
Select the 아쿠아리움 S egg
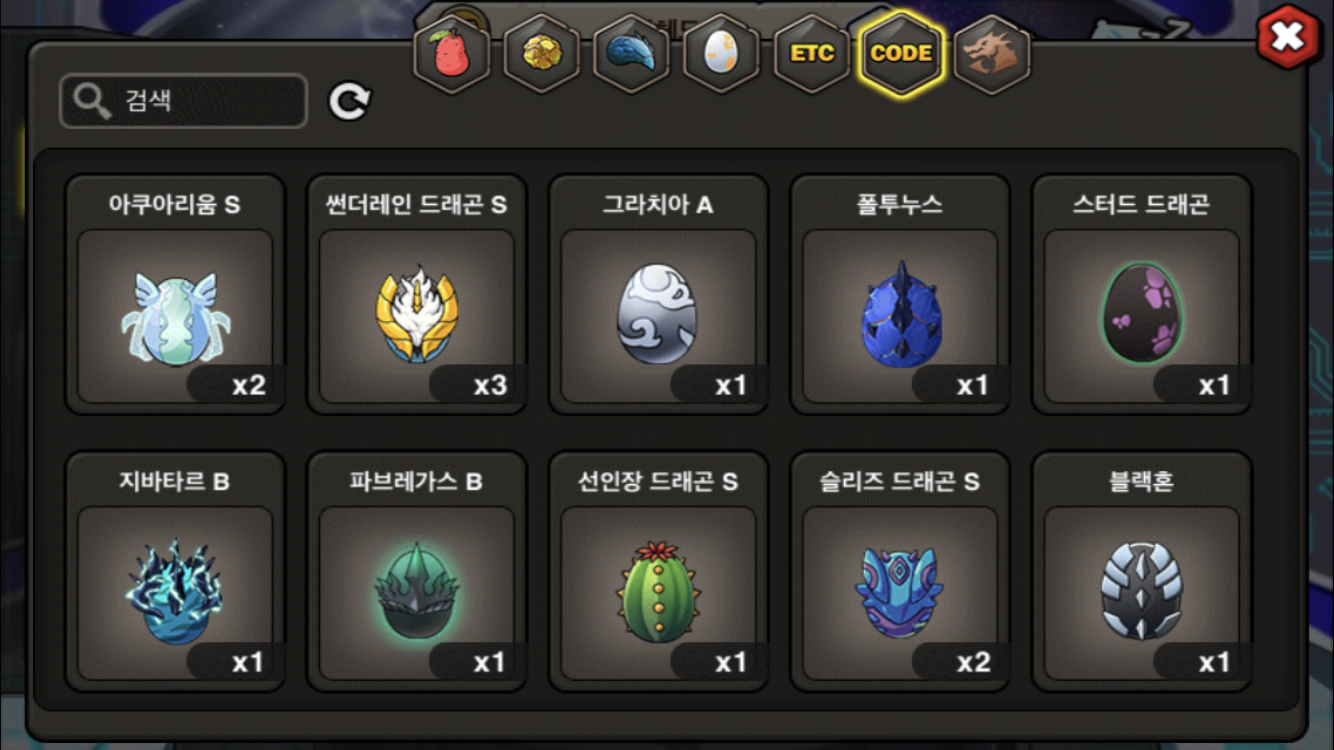175,294
